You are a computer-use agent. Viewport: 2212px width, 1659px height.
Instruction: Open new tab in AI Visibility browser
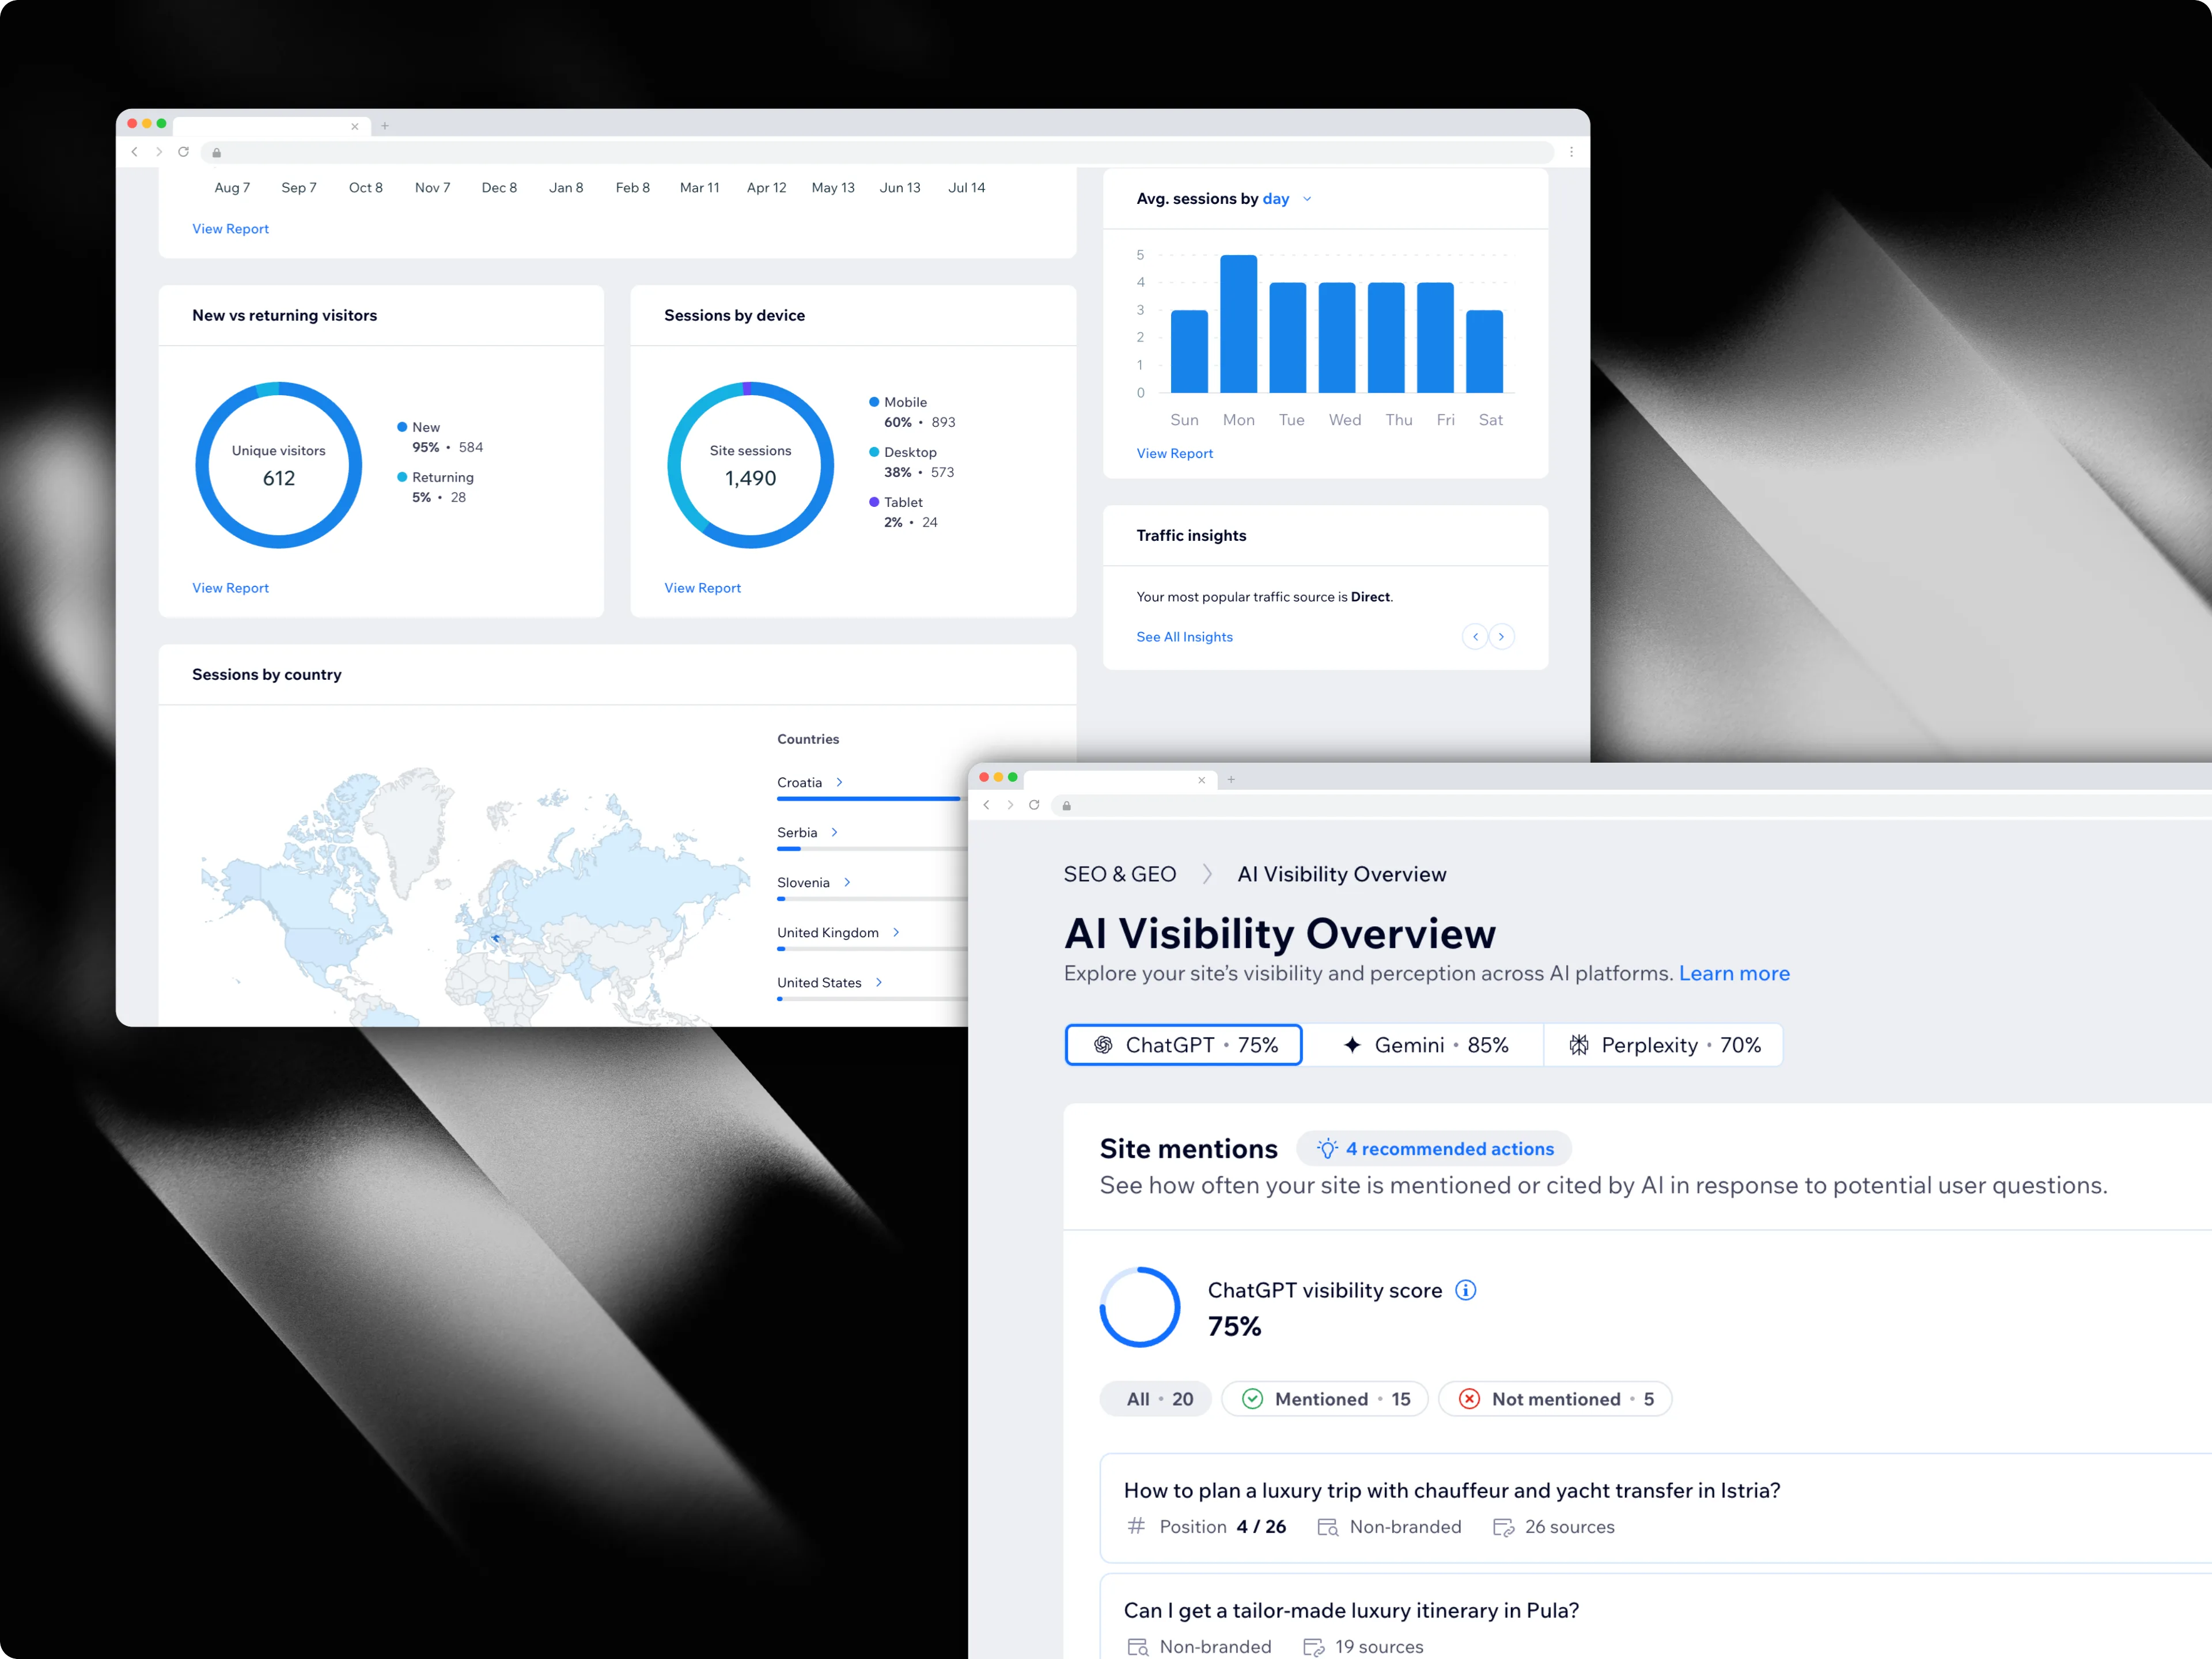[x=1232, y=780]
